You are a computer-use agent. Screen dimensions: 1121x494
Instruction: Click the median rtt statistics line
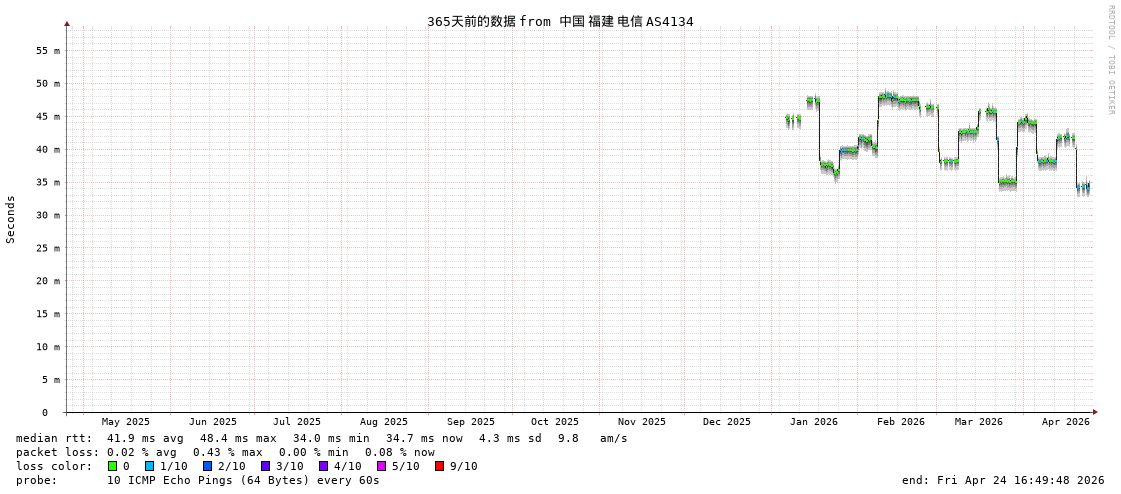click(321, 438)
